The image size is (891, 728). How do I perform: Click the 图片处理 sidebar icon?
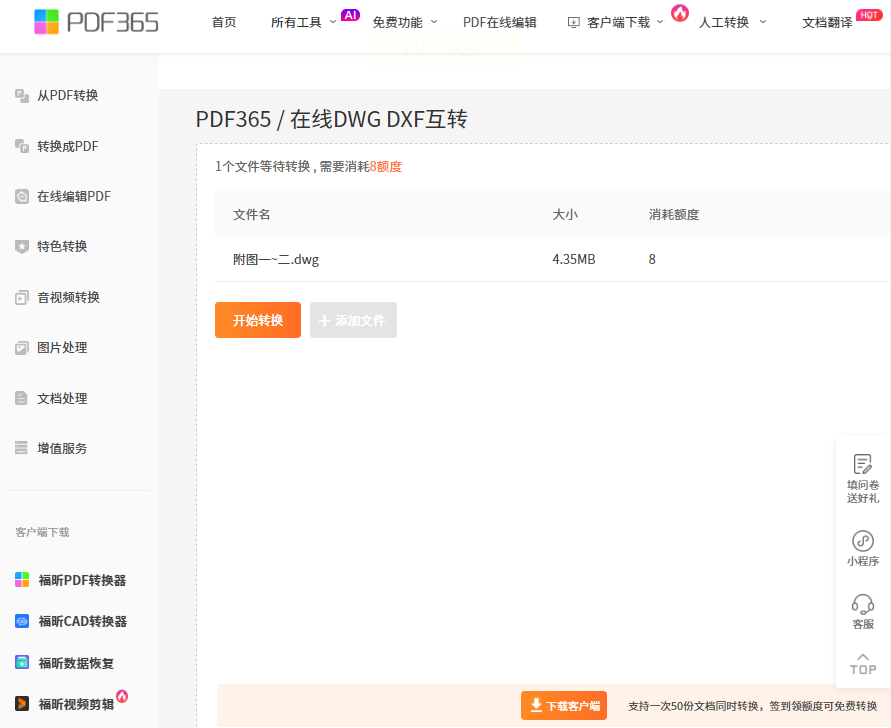coord(22,348)
